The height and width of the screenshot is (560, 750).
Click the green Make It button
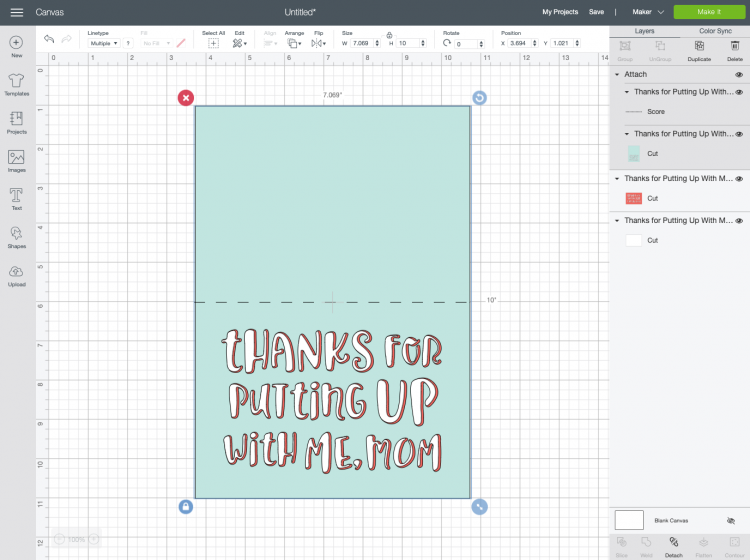709,12
